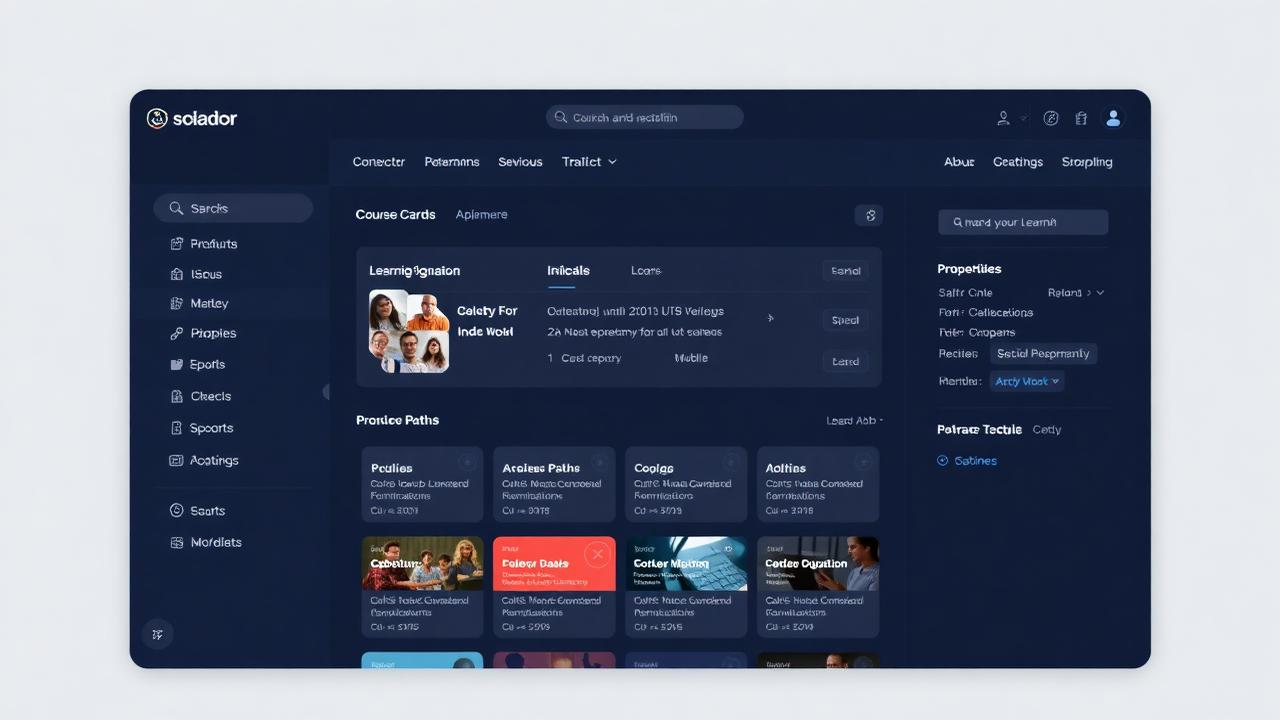Viewport: 1280px width, 720px height.
Task: Click the Speol button
Action: [845, 320]
